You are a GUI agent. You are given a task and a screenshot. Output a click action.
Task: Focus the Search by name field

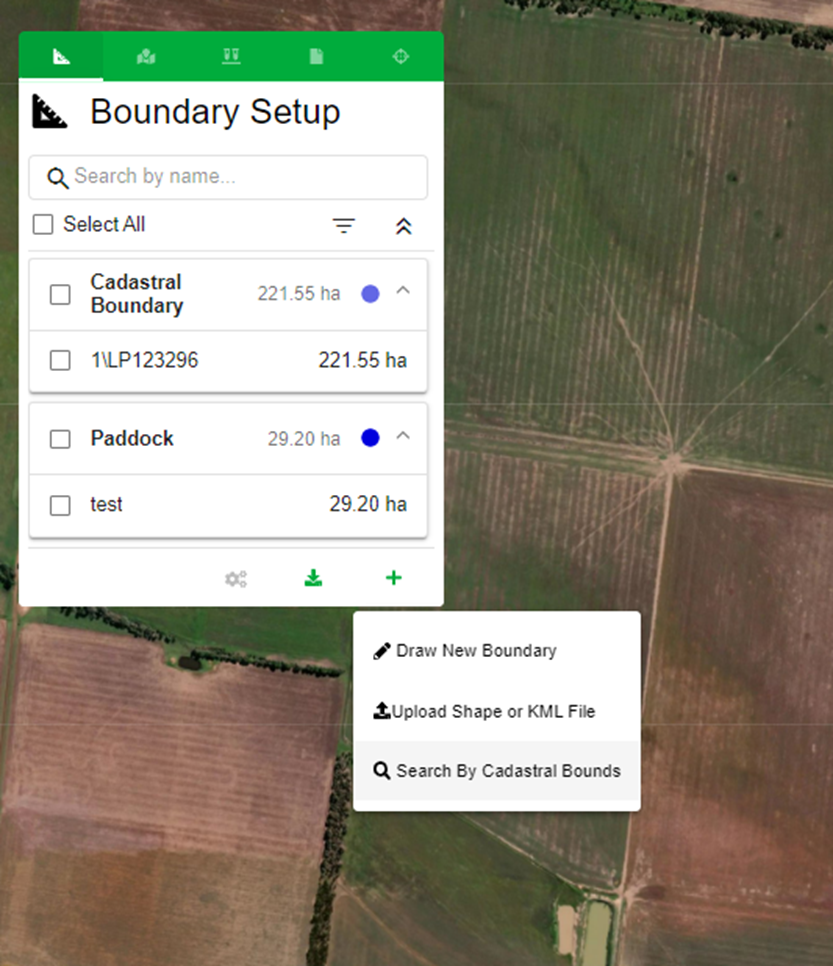[240, 177]
